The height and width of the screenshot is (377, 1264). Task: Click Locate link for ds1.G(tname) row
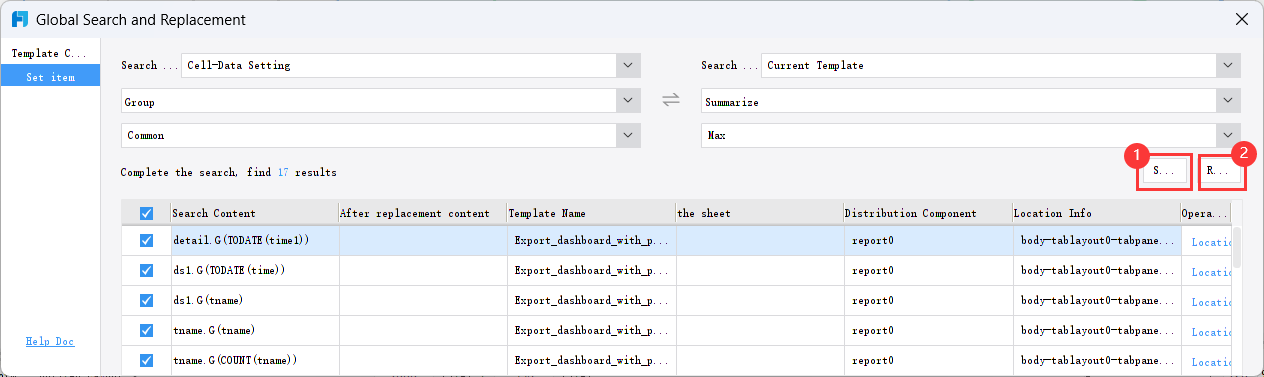coord(1210,302)
